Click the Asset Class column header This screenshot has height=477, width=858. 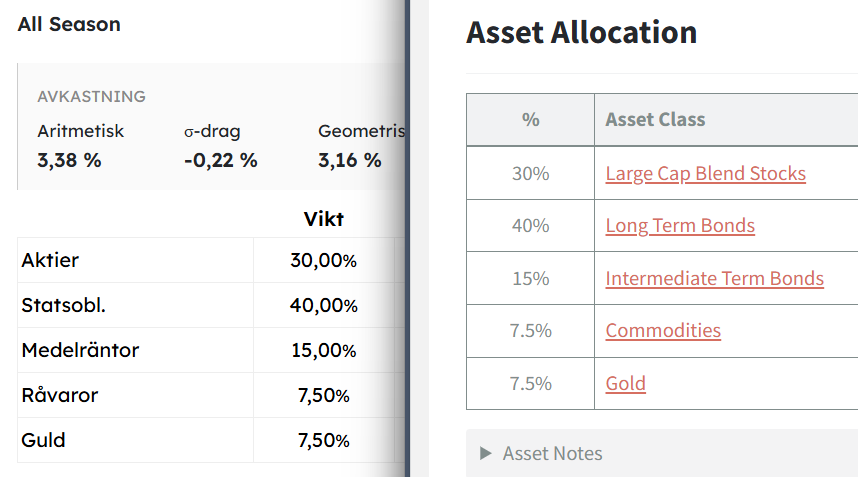click(x=655, y=120)
